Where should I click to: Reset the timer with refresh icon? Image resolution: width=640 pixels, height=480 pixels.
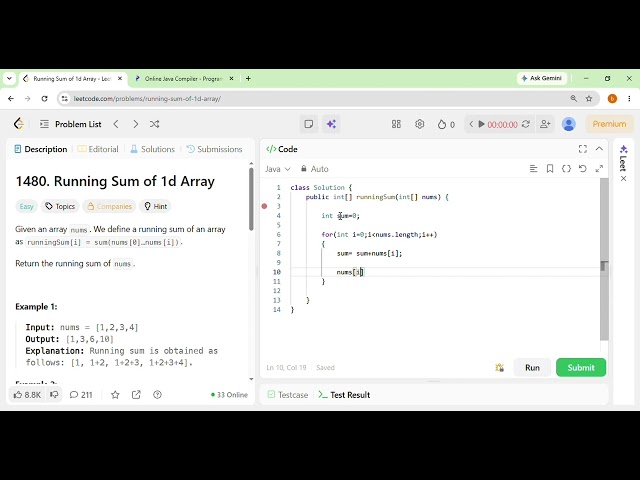click(526, 124)
